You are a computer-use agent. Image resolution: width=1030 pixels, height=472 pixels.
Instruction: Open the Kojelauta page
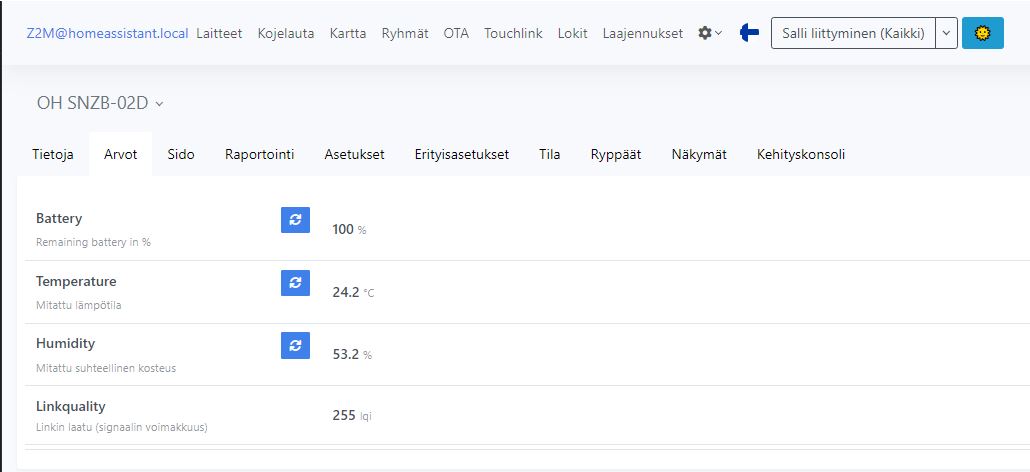click(285, 33)
